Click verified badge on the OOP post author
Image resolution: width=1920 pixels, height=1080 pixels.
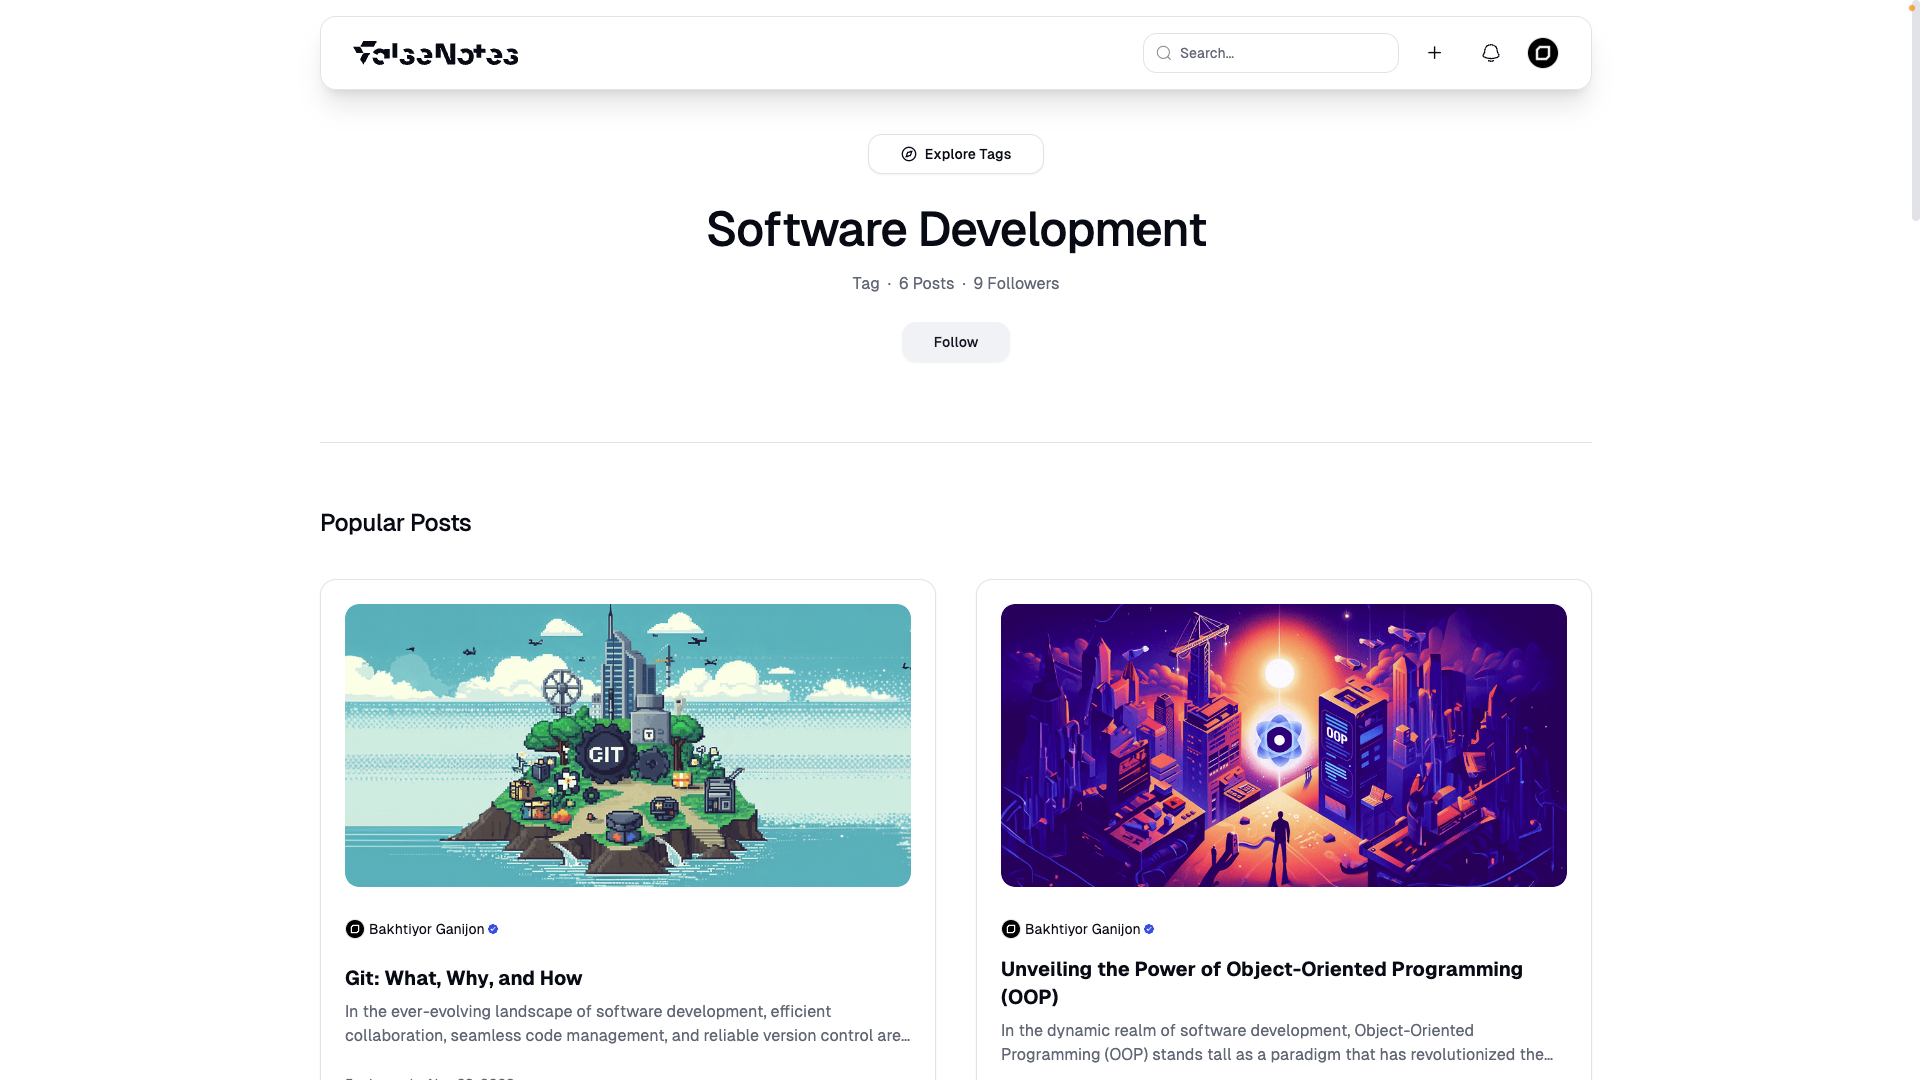1149,929
